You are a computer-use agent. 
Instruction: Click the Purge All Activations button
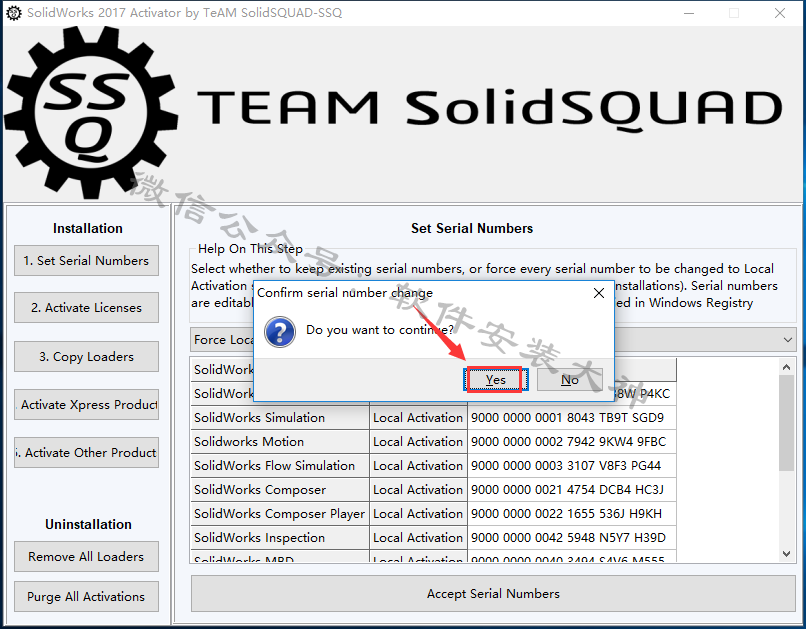tap(86, 597)
